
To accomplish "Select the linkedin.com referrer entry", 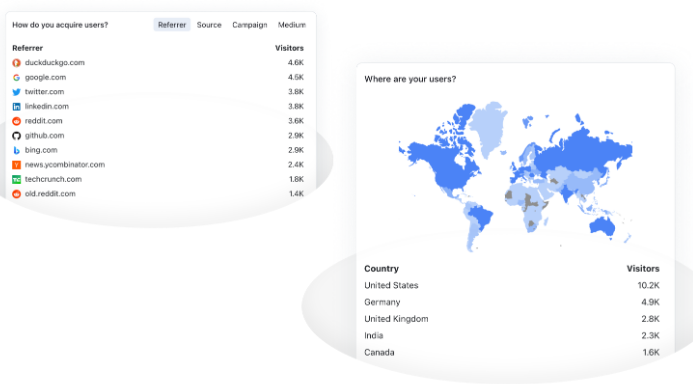I will coord(46,107).
